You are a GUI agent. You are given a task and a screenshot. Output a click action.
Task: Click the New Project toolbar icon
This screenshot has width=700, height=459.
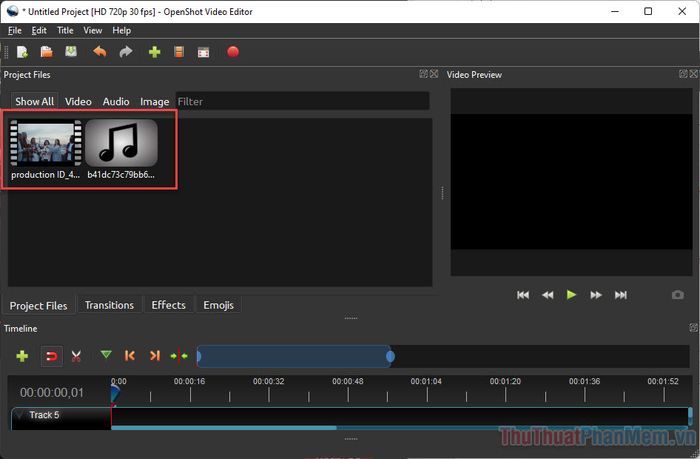[x=22, y=52]
